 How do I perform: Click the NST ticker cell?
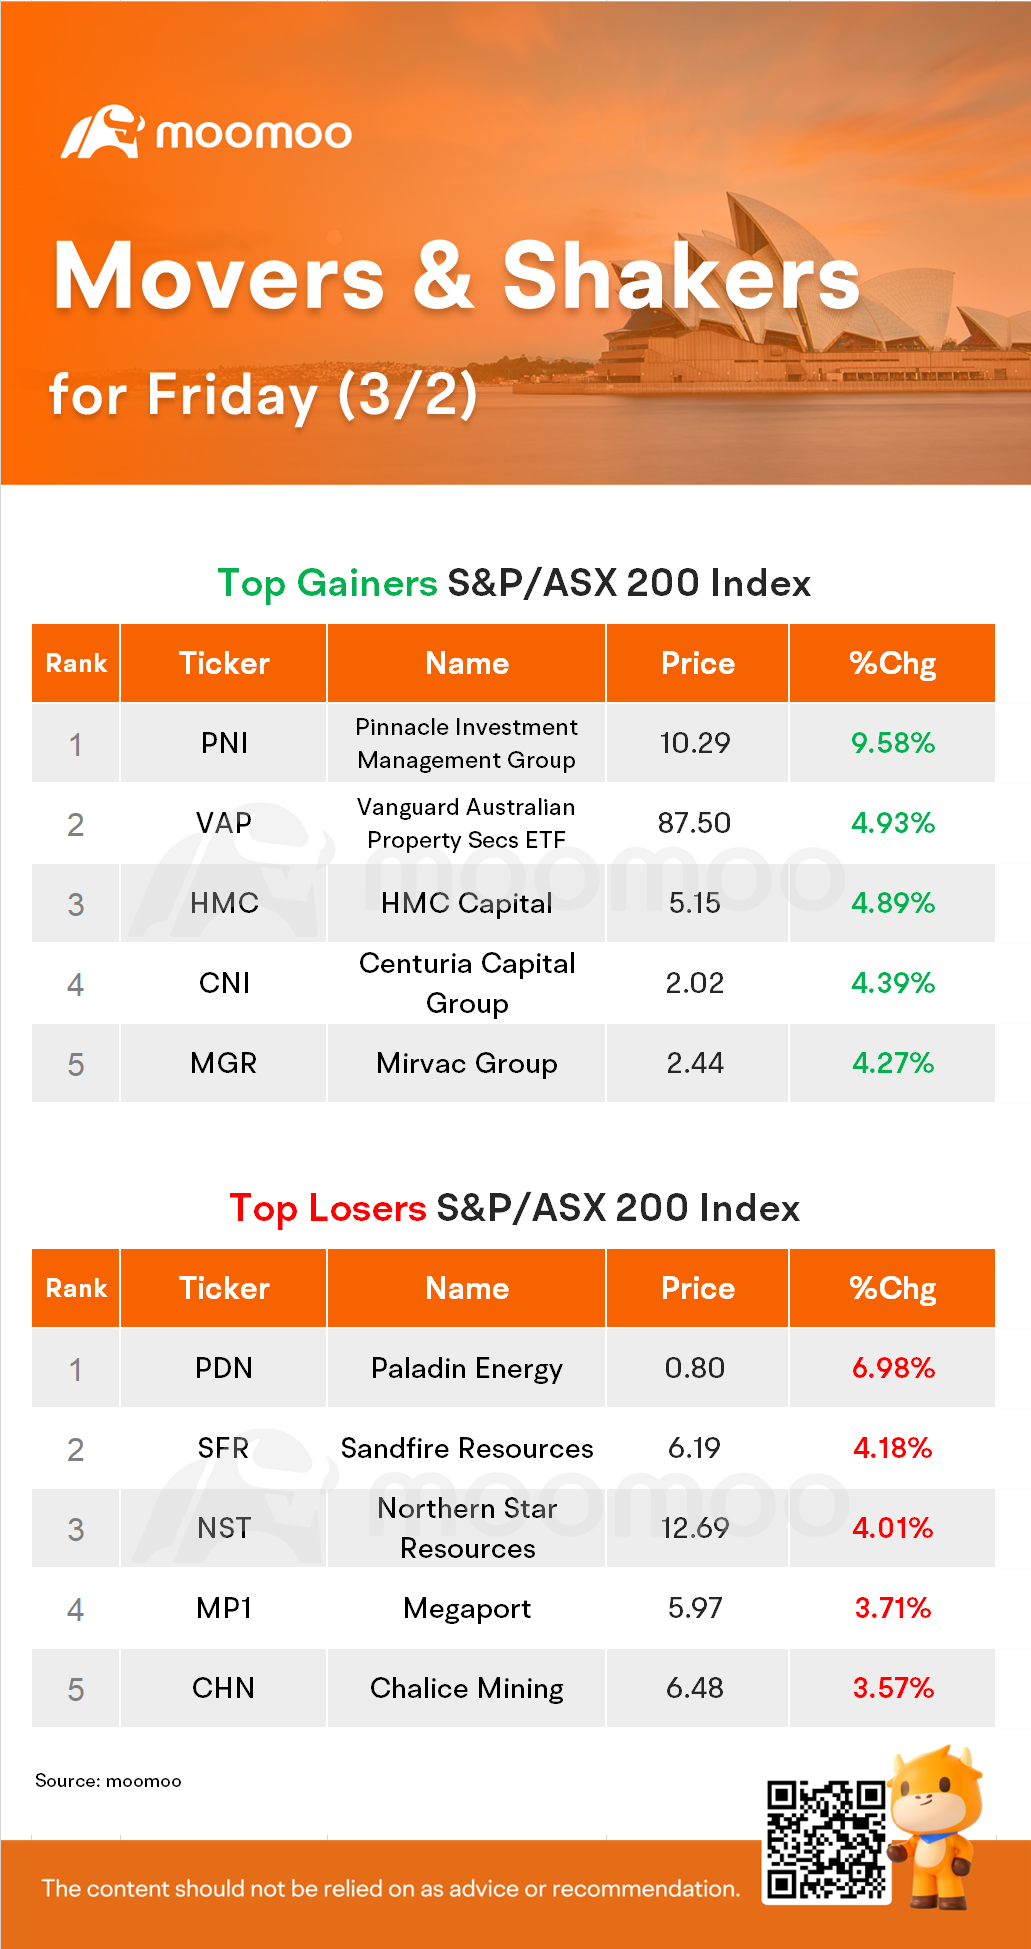coord(224,1528)
